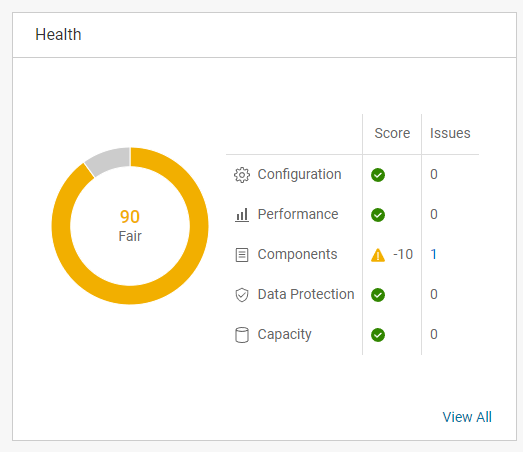Select the Configuration category label
The width and height of the screenshot is (523, 452).
[x=299, y=175]
